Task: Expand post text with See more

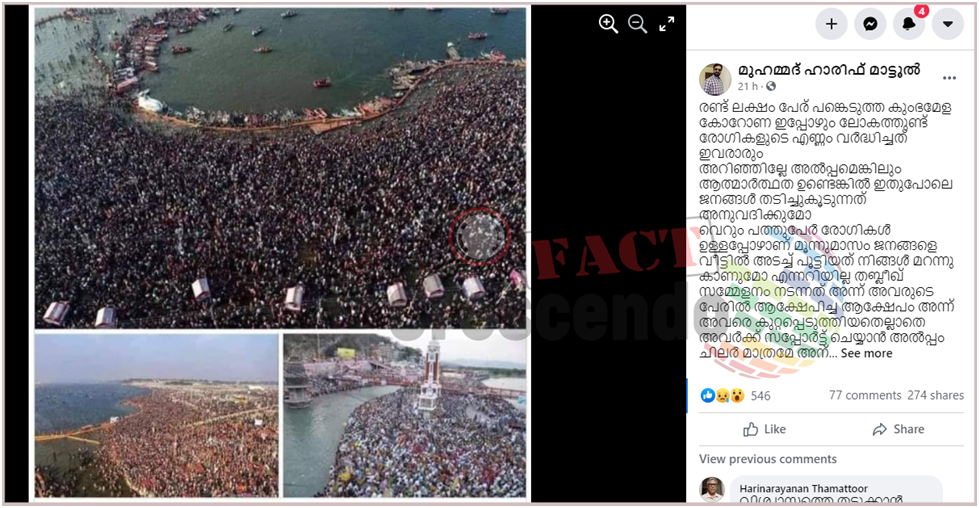Action: [x=866, y=353]
